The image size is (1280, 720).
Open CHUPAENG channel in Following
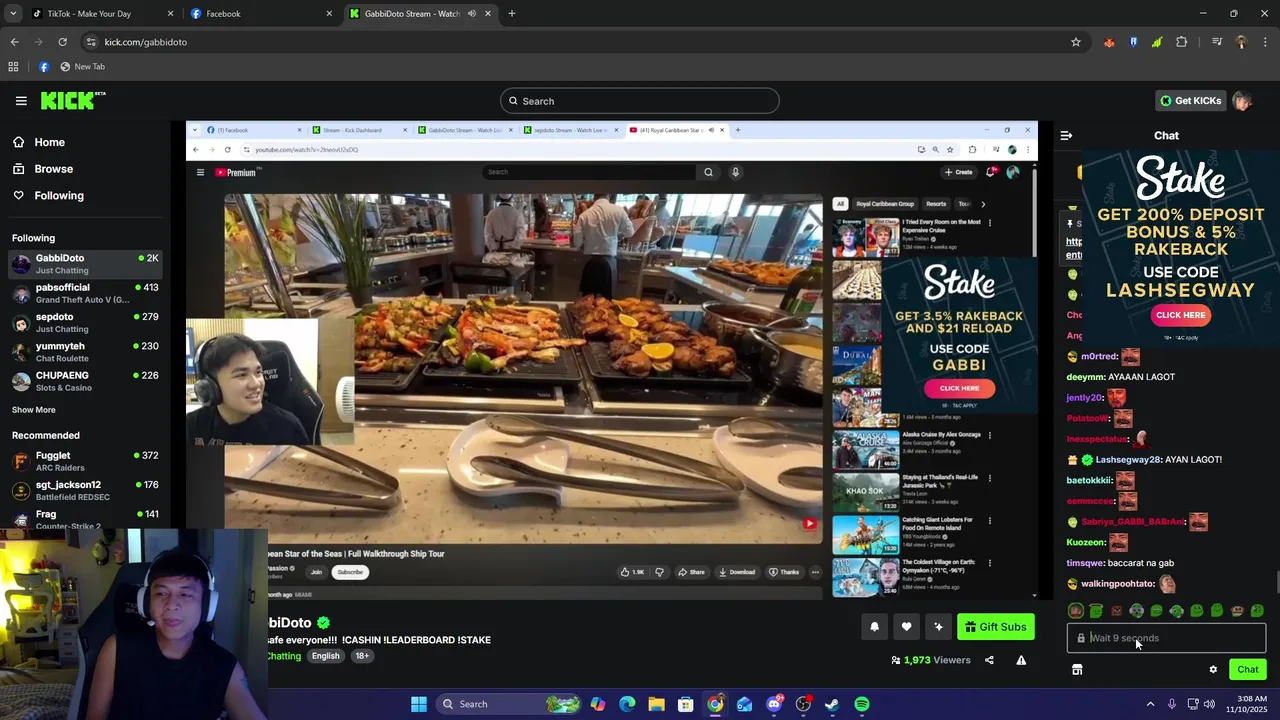(x=85, y=381)
